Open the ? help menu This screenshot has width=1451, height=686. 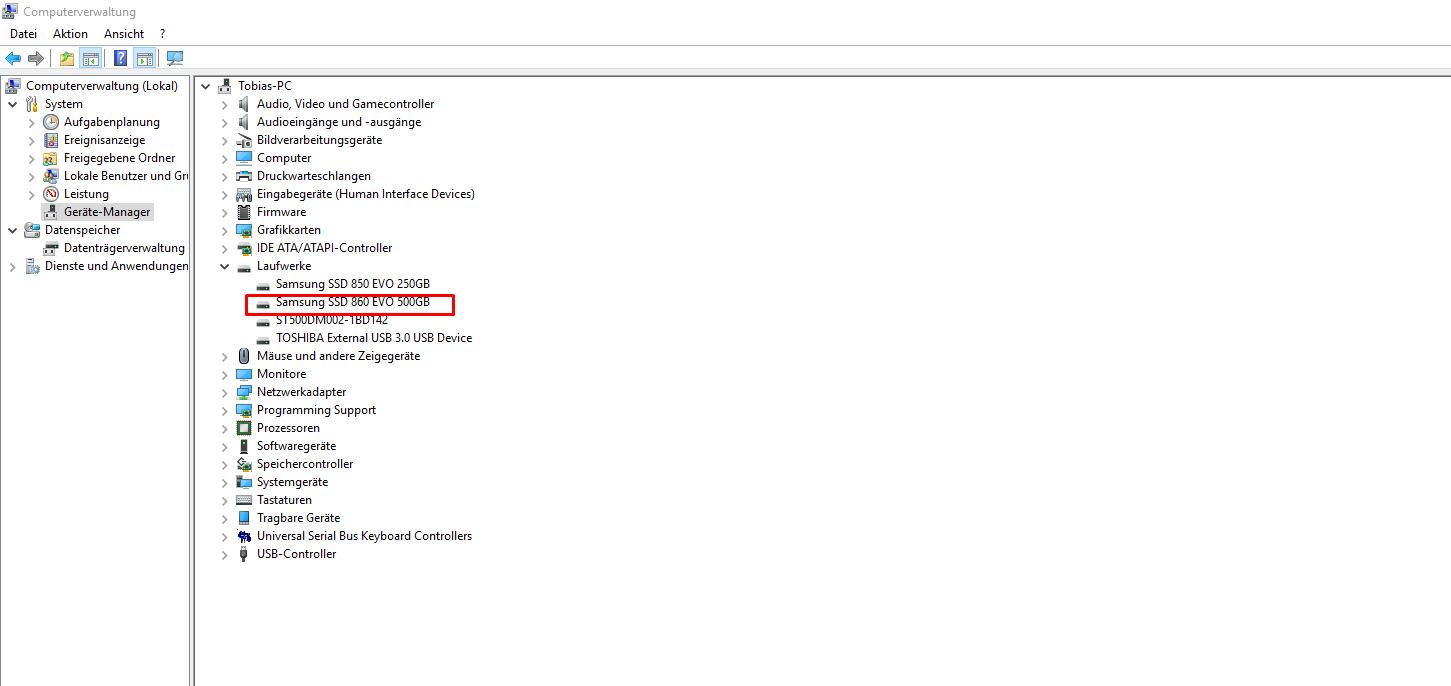click(162, 34)
